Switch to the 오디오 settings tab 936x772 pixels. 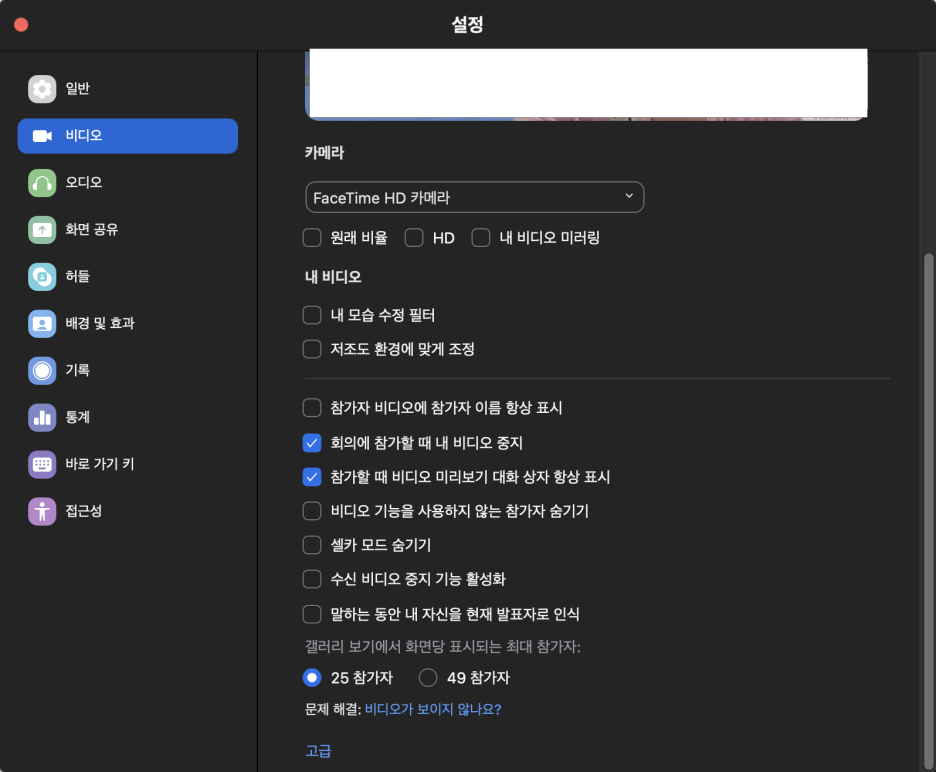(84, 182)
